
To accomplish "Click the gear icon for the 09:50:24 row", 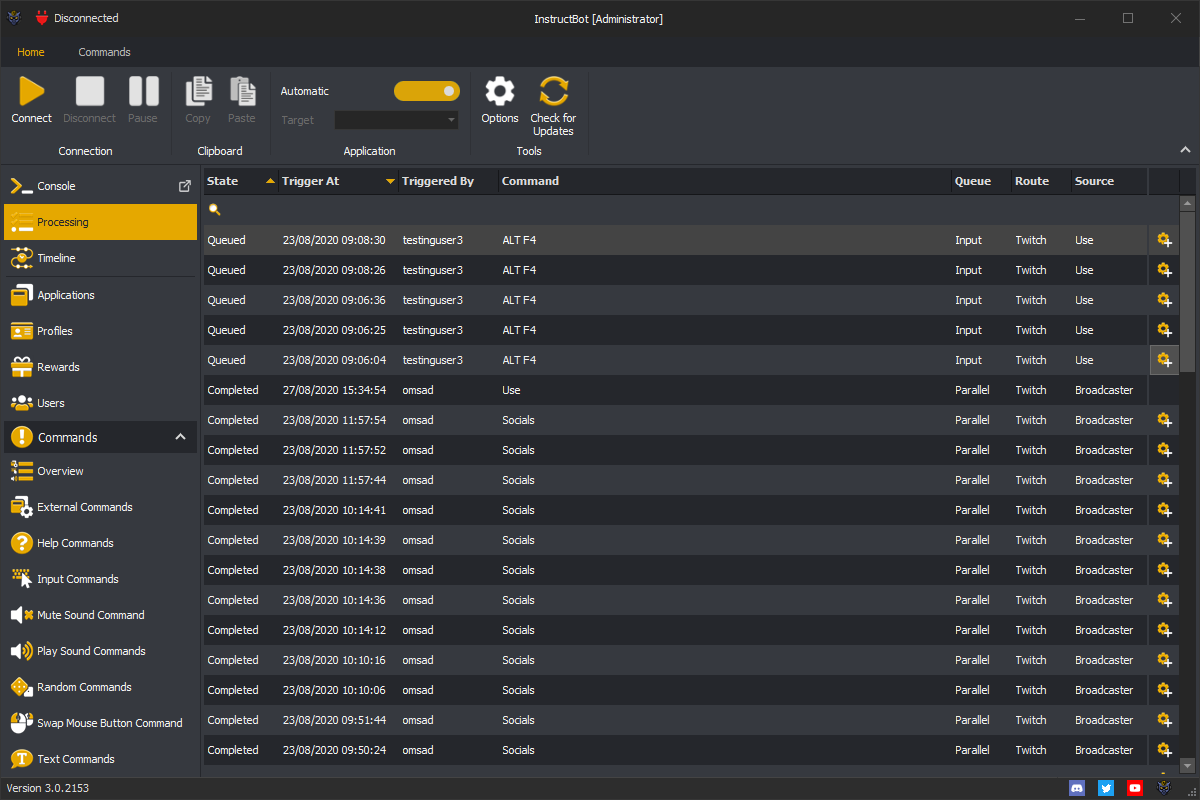I will (x=1164, y=750).
